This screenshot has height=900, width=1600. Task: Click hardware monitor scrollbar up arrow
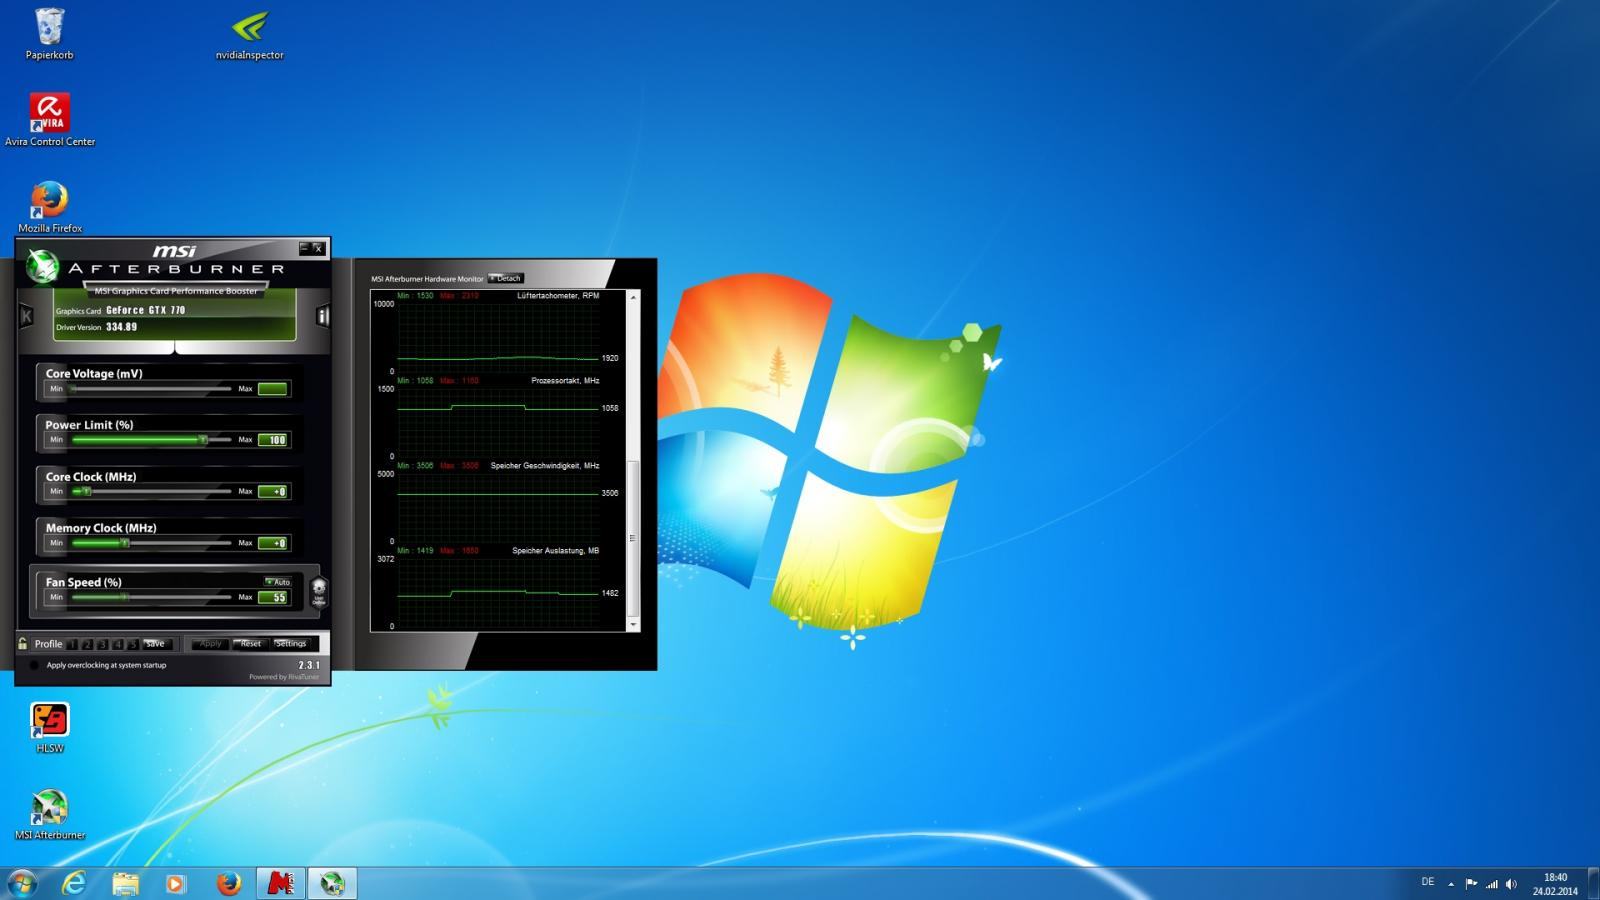coord(633,297)
